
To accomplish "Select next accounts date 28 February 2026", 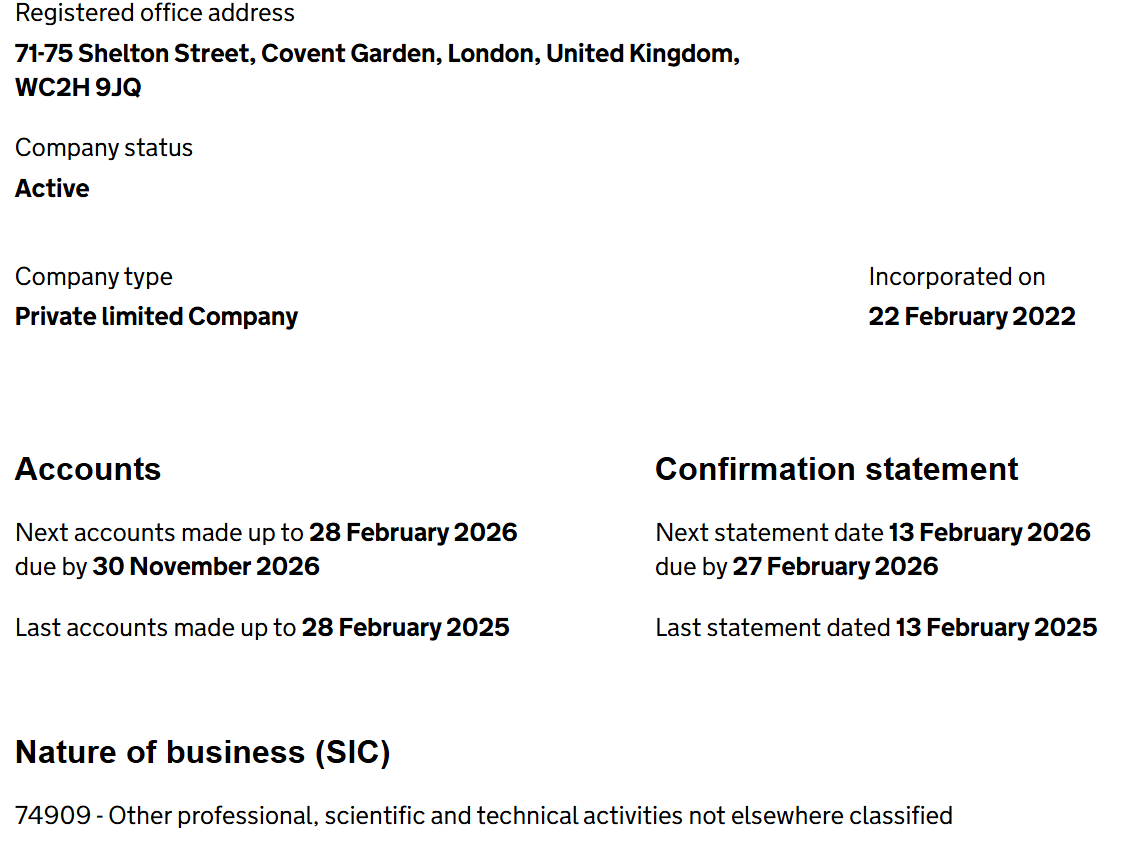I will pos(413,533).
